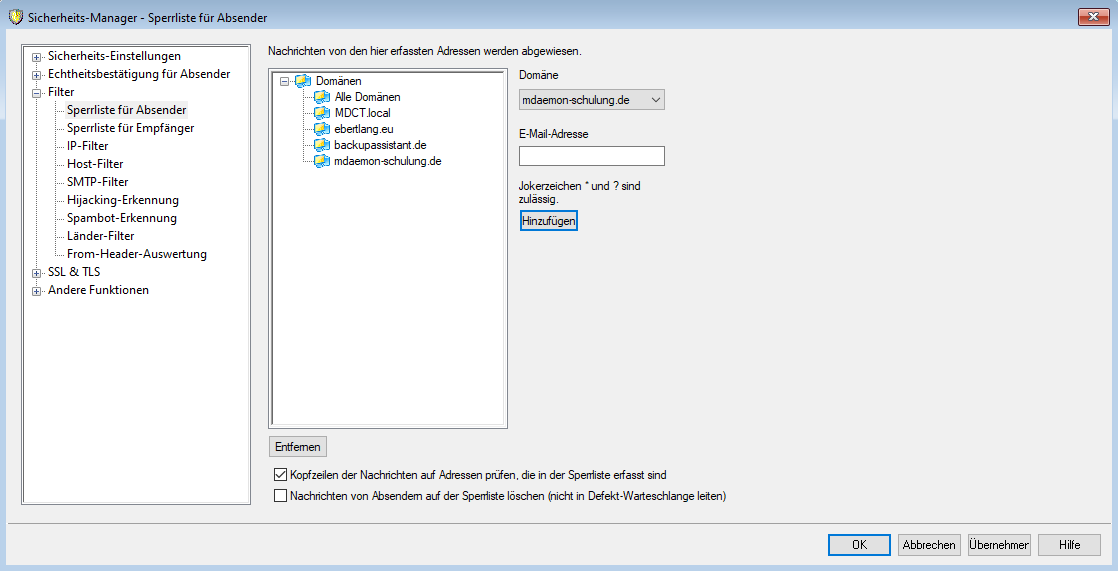1118x571 pixels.
Task: Click the icon beside Alle Domänen
Action: click(x=321, y=97)
